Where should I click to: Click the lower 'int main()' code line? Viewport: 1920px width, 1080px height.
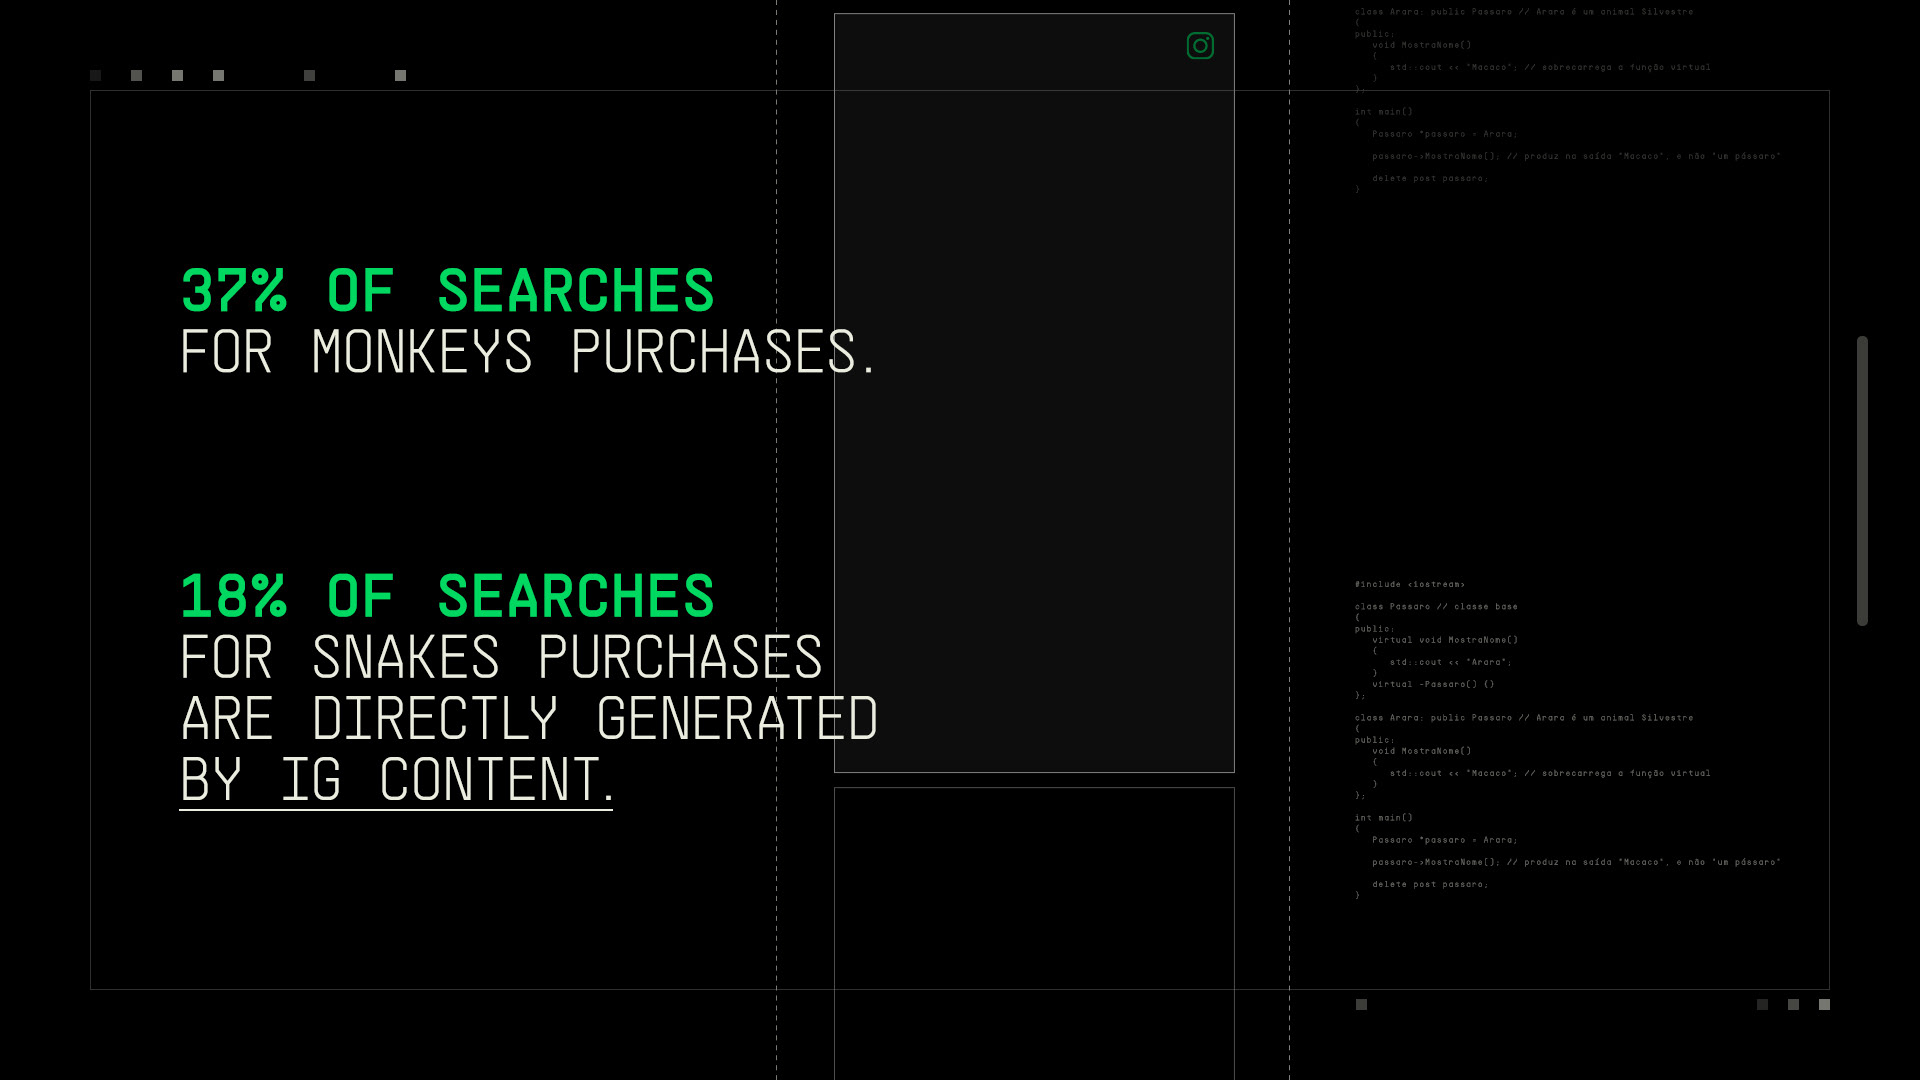click(1384, 818)
